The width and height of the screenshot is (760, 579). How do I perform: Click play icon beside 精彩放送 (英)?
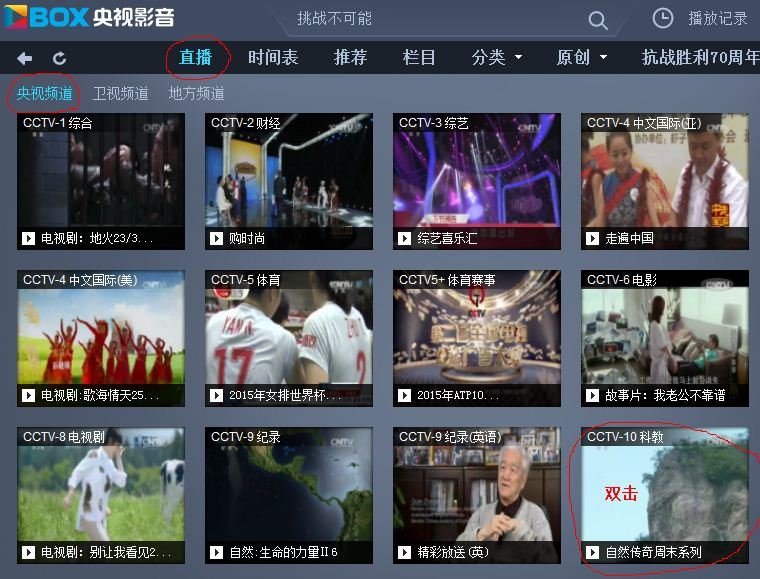pos(404,552)
